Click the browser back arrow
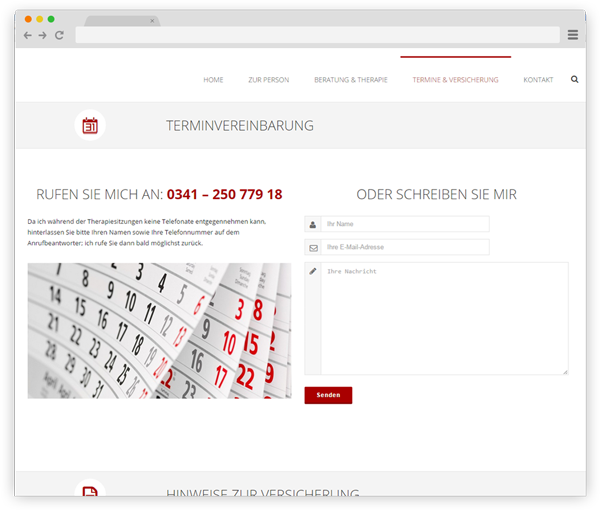The width and height of the screenshot is (600, 510). click(x=28, y=36)
